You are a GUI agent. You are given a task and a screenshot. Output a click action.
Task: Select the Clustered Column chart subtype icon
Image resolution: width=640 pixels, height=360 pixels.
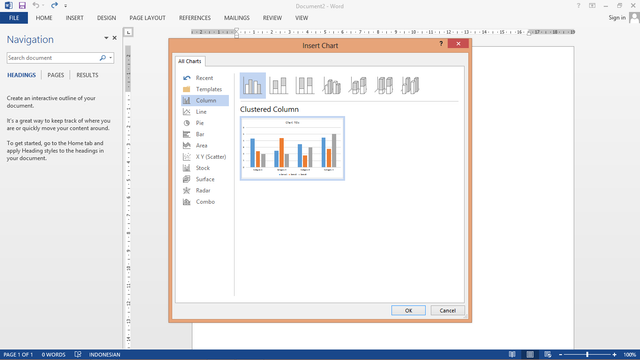253,86
